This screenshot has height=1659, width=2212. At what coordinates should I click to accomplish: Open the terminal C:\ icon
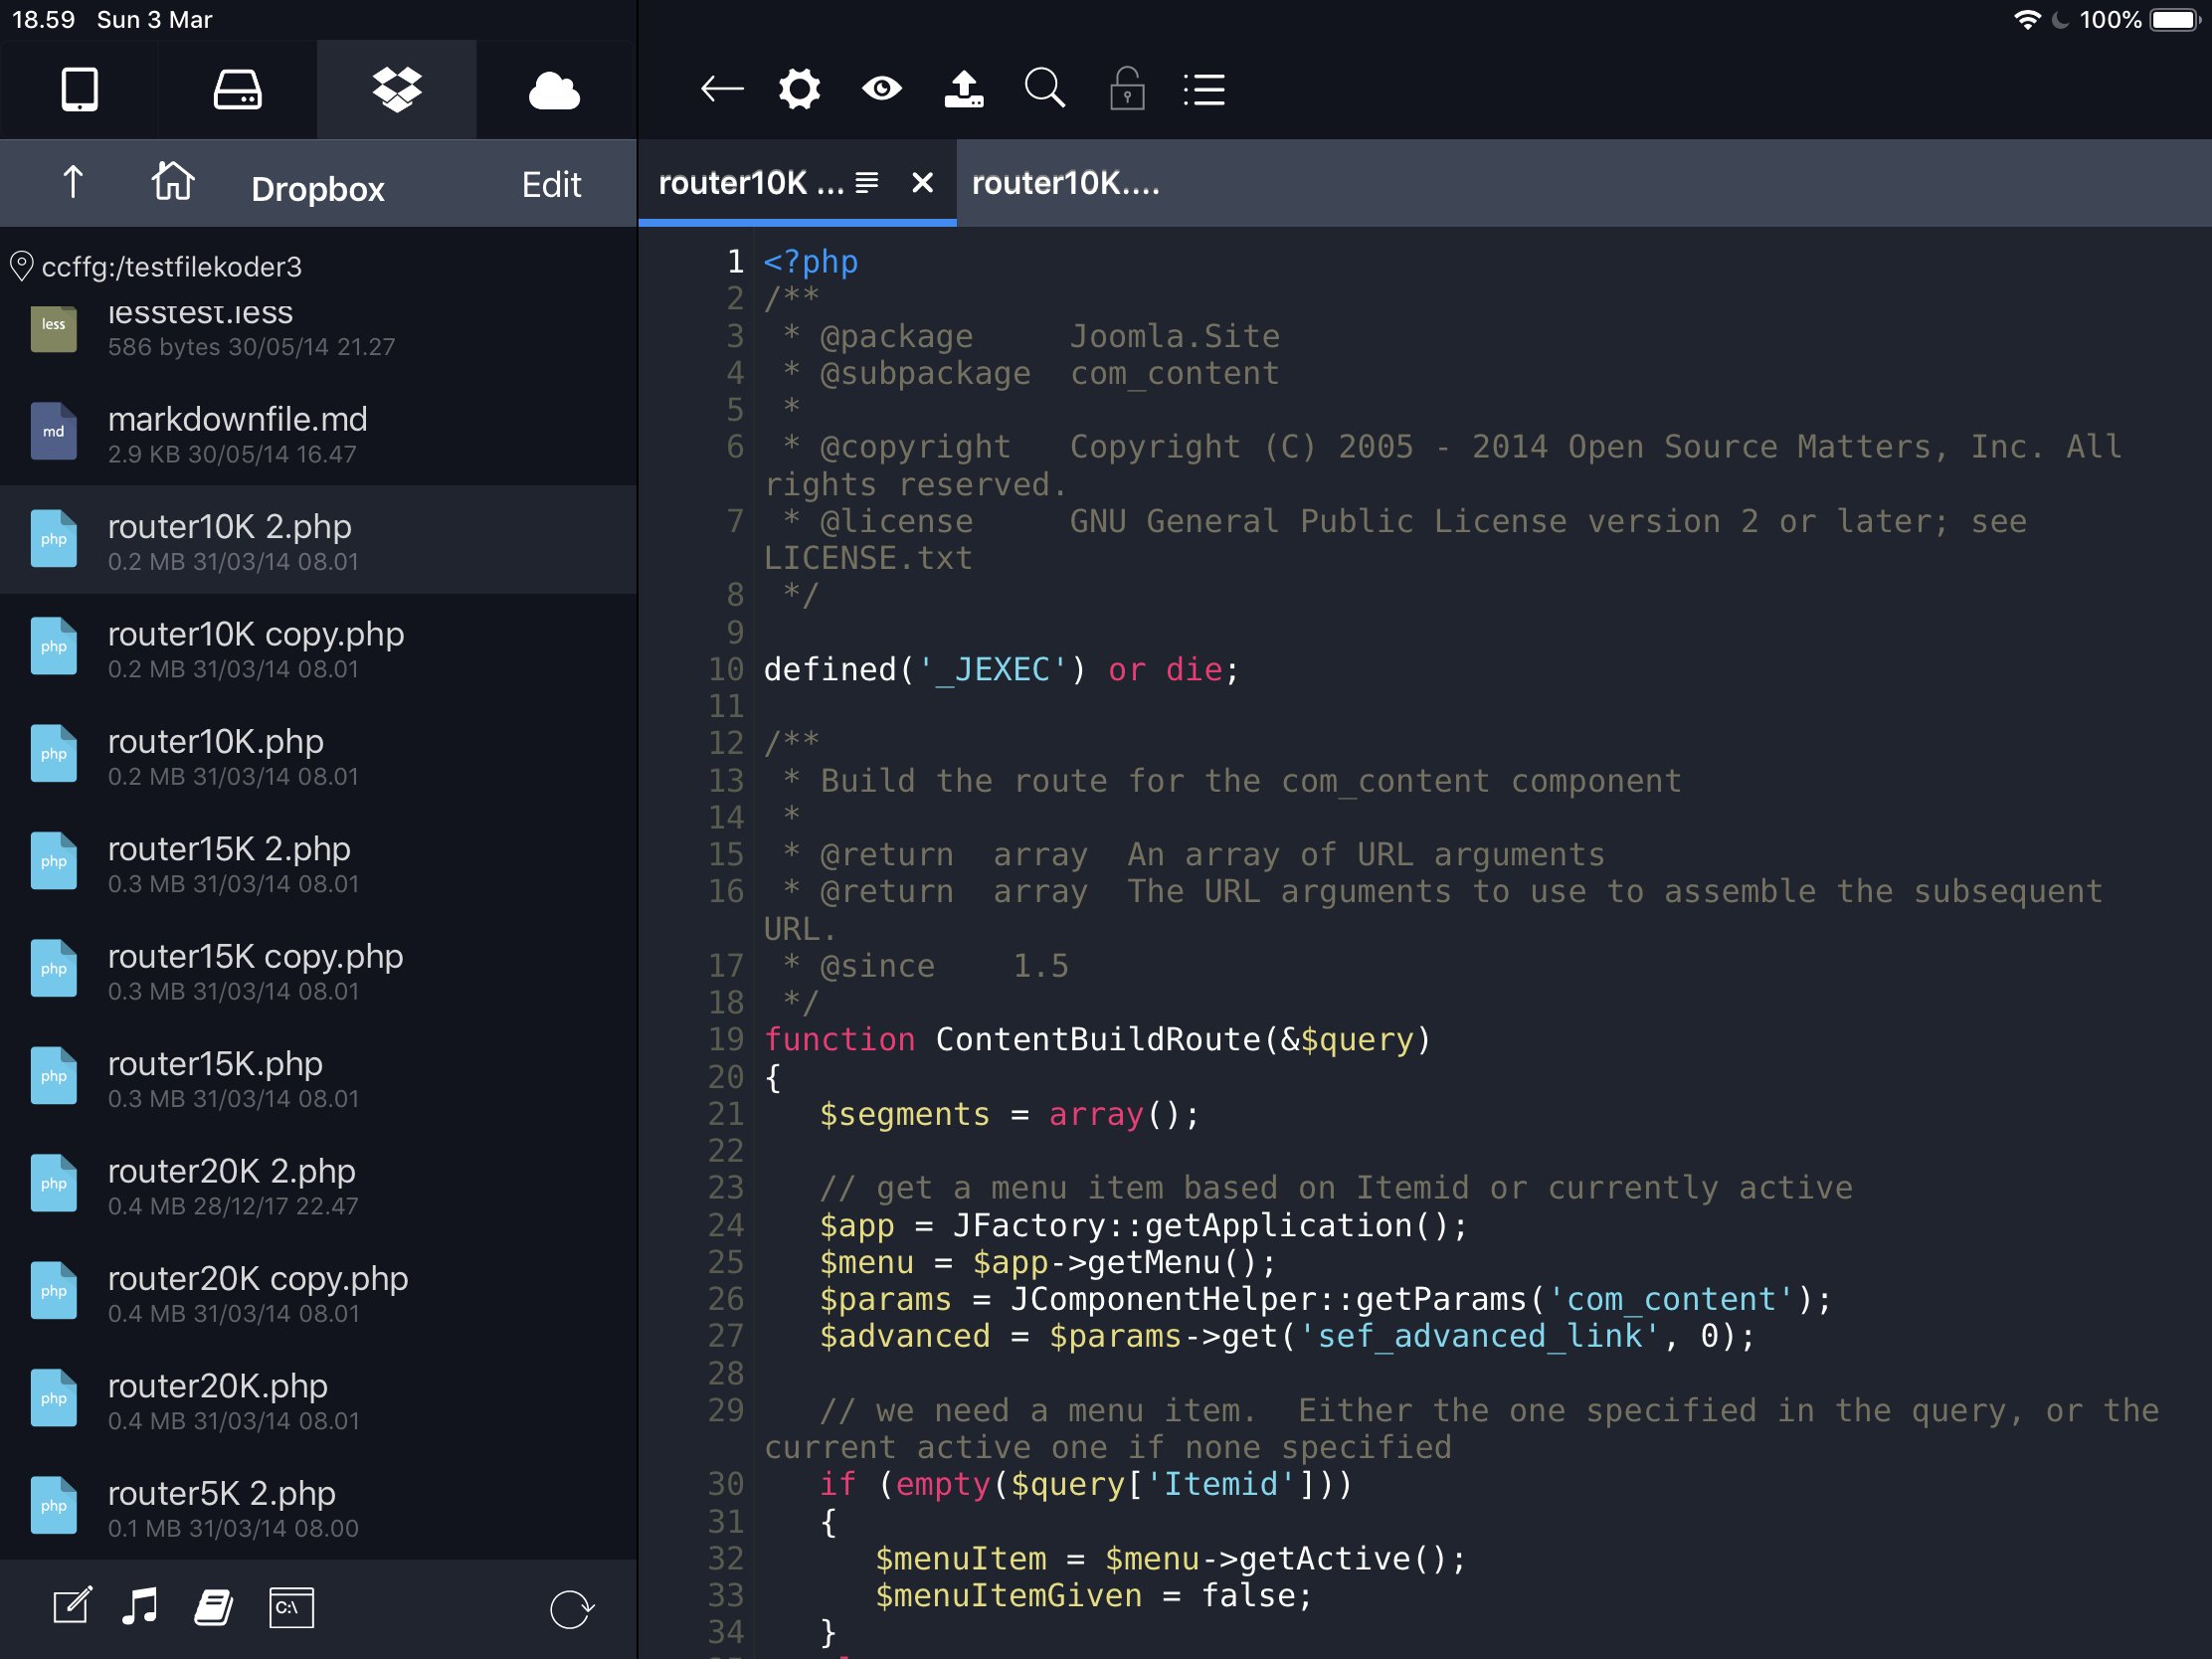(x=291, y=1607)
